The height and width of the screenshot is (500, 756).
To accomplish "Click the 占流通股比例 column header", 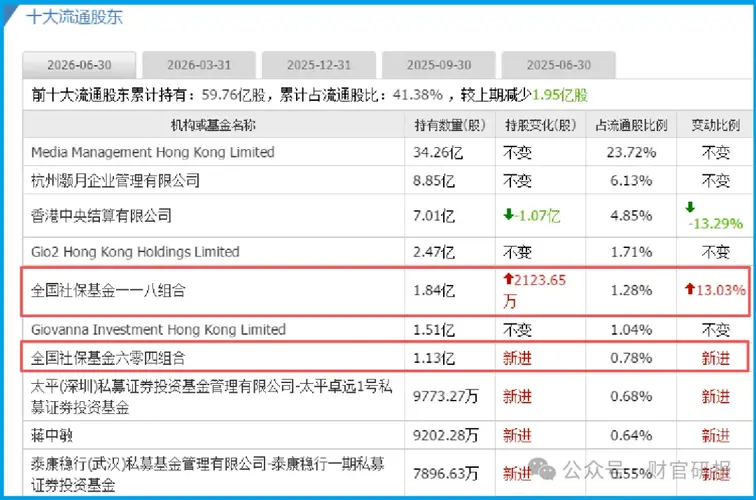I will (631, 125).
